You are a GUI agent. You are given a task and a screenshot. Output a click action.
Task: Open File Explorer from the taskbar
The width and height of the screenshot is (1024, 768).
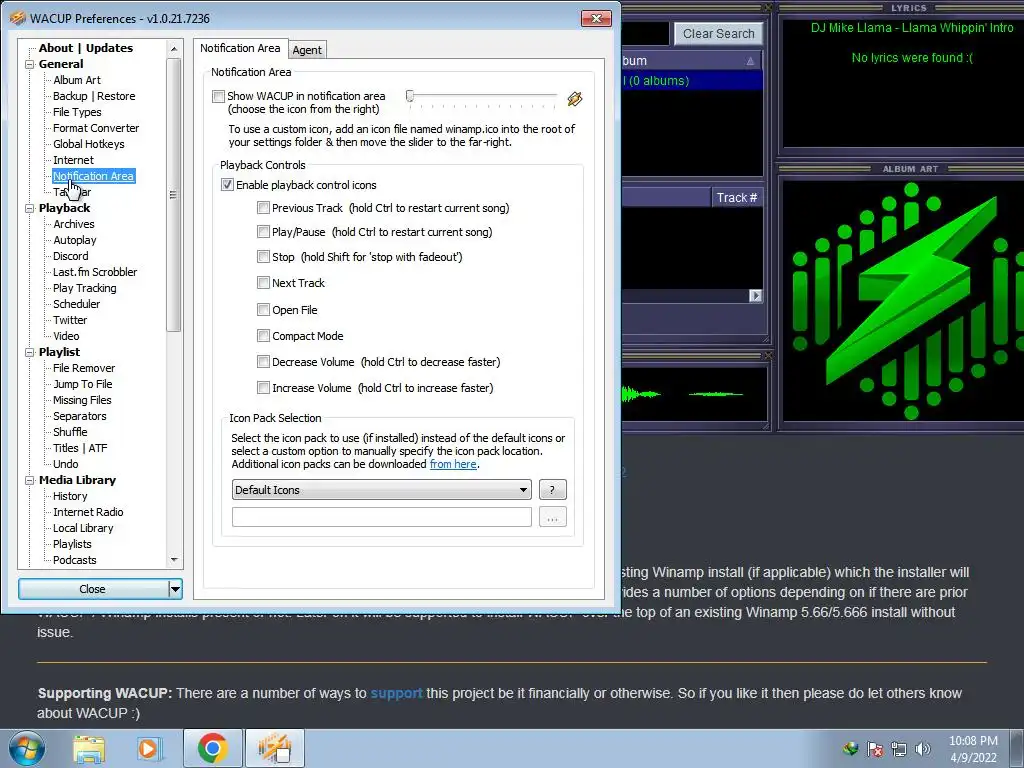point(89,748)
